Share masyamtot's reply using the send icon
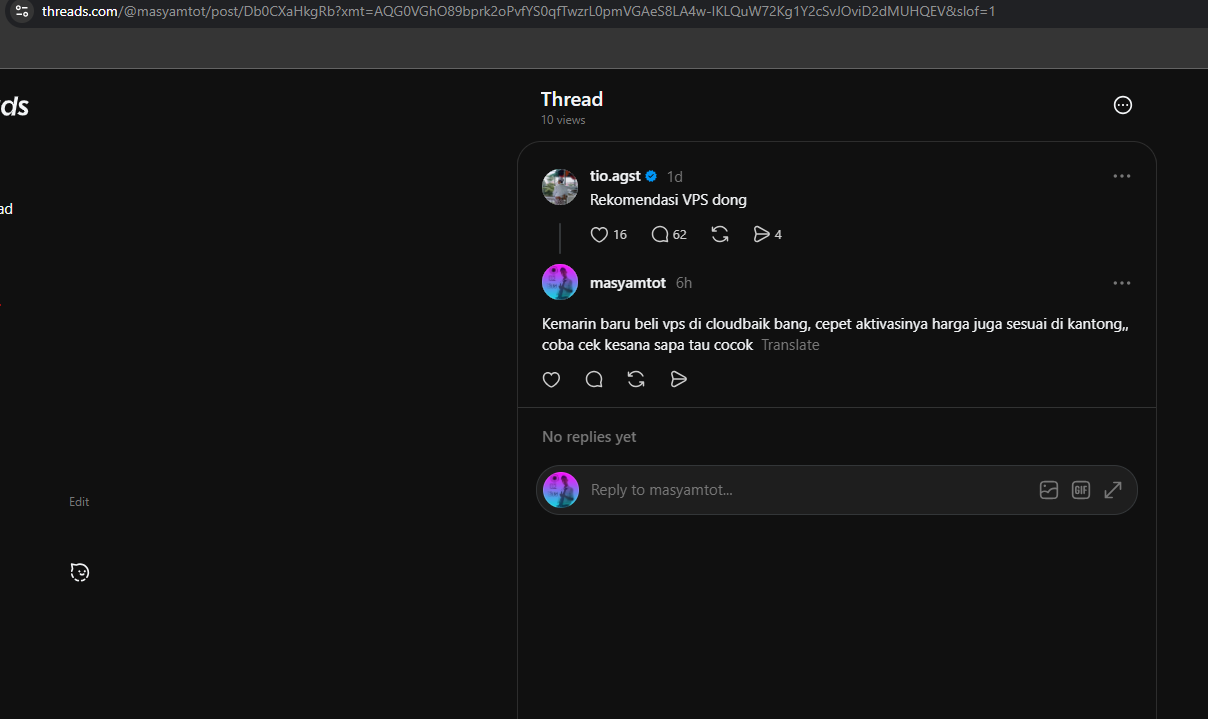 click(x=679, y=380)
